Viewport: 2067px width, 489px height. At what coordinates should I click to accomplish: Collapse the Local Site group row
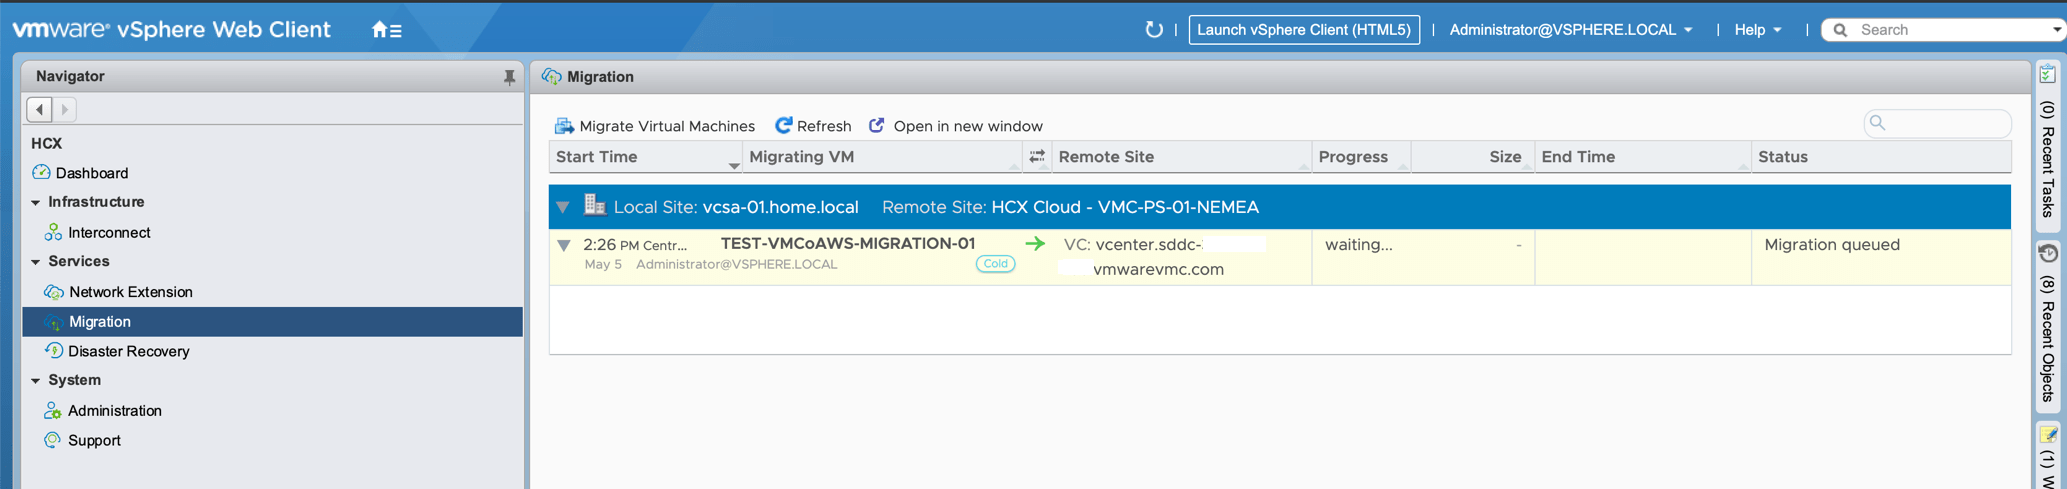click(563, 207)
